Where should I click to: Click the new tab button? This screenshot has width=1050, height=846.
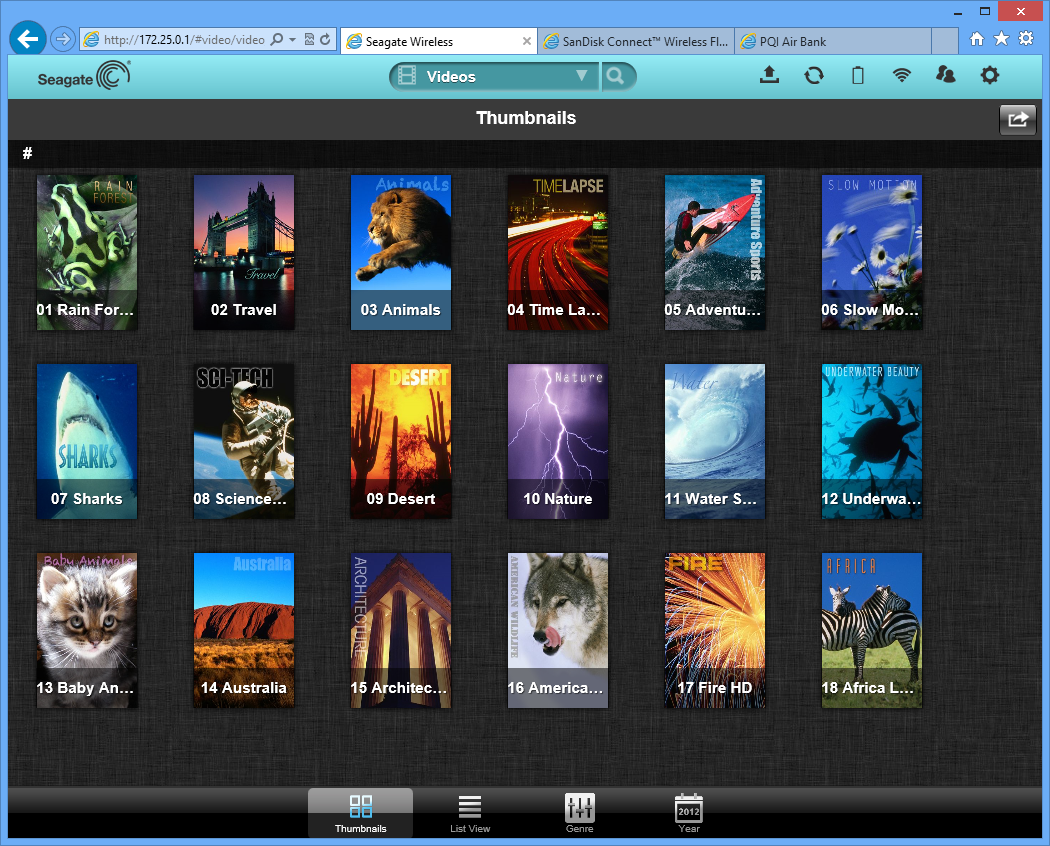pos(944,42)
